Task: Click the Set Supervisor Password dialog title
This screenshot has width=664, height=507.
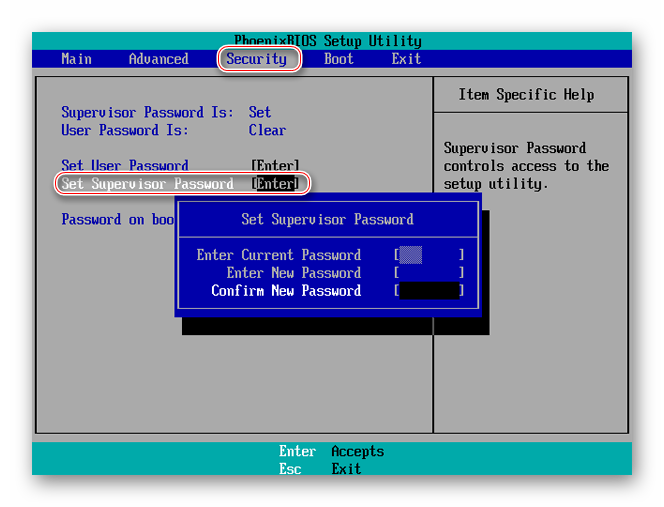Action: pyautogui.click(x=327, y=219)
